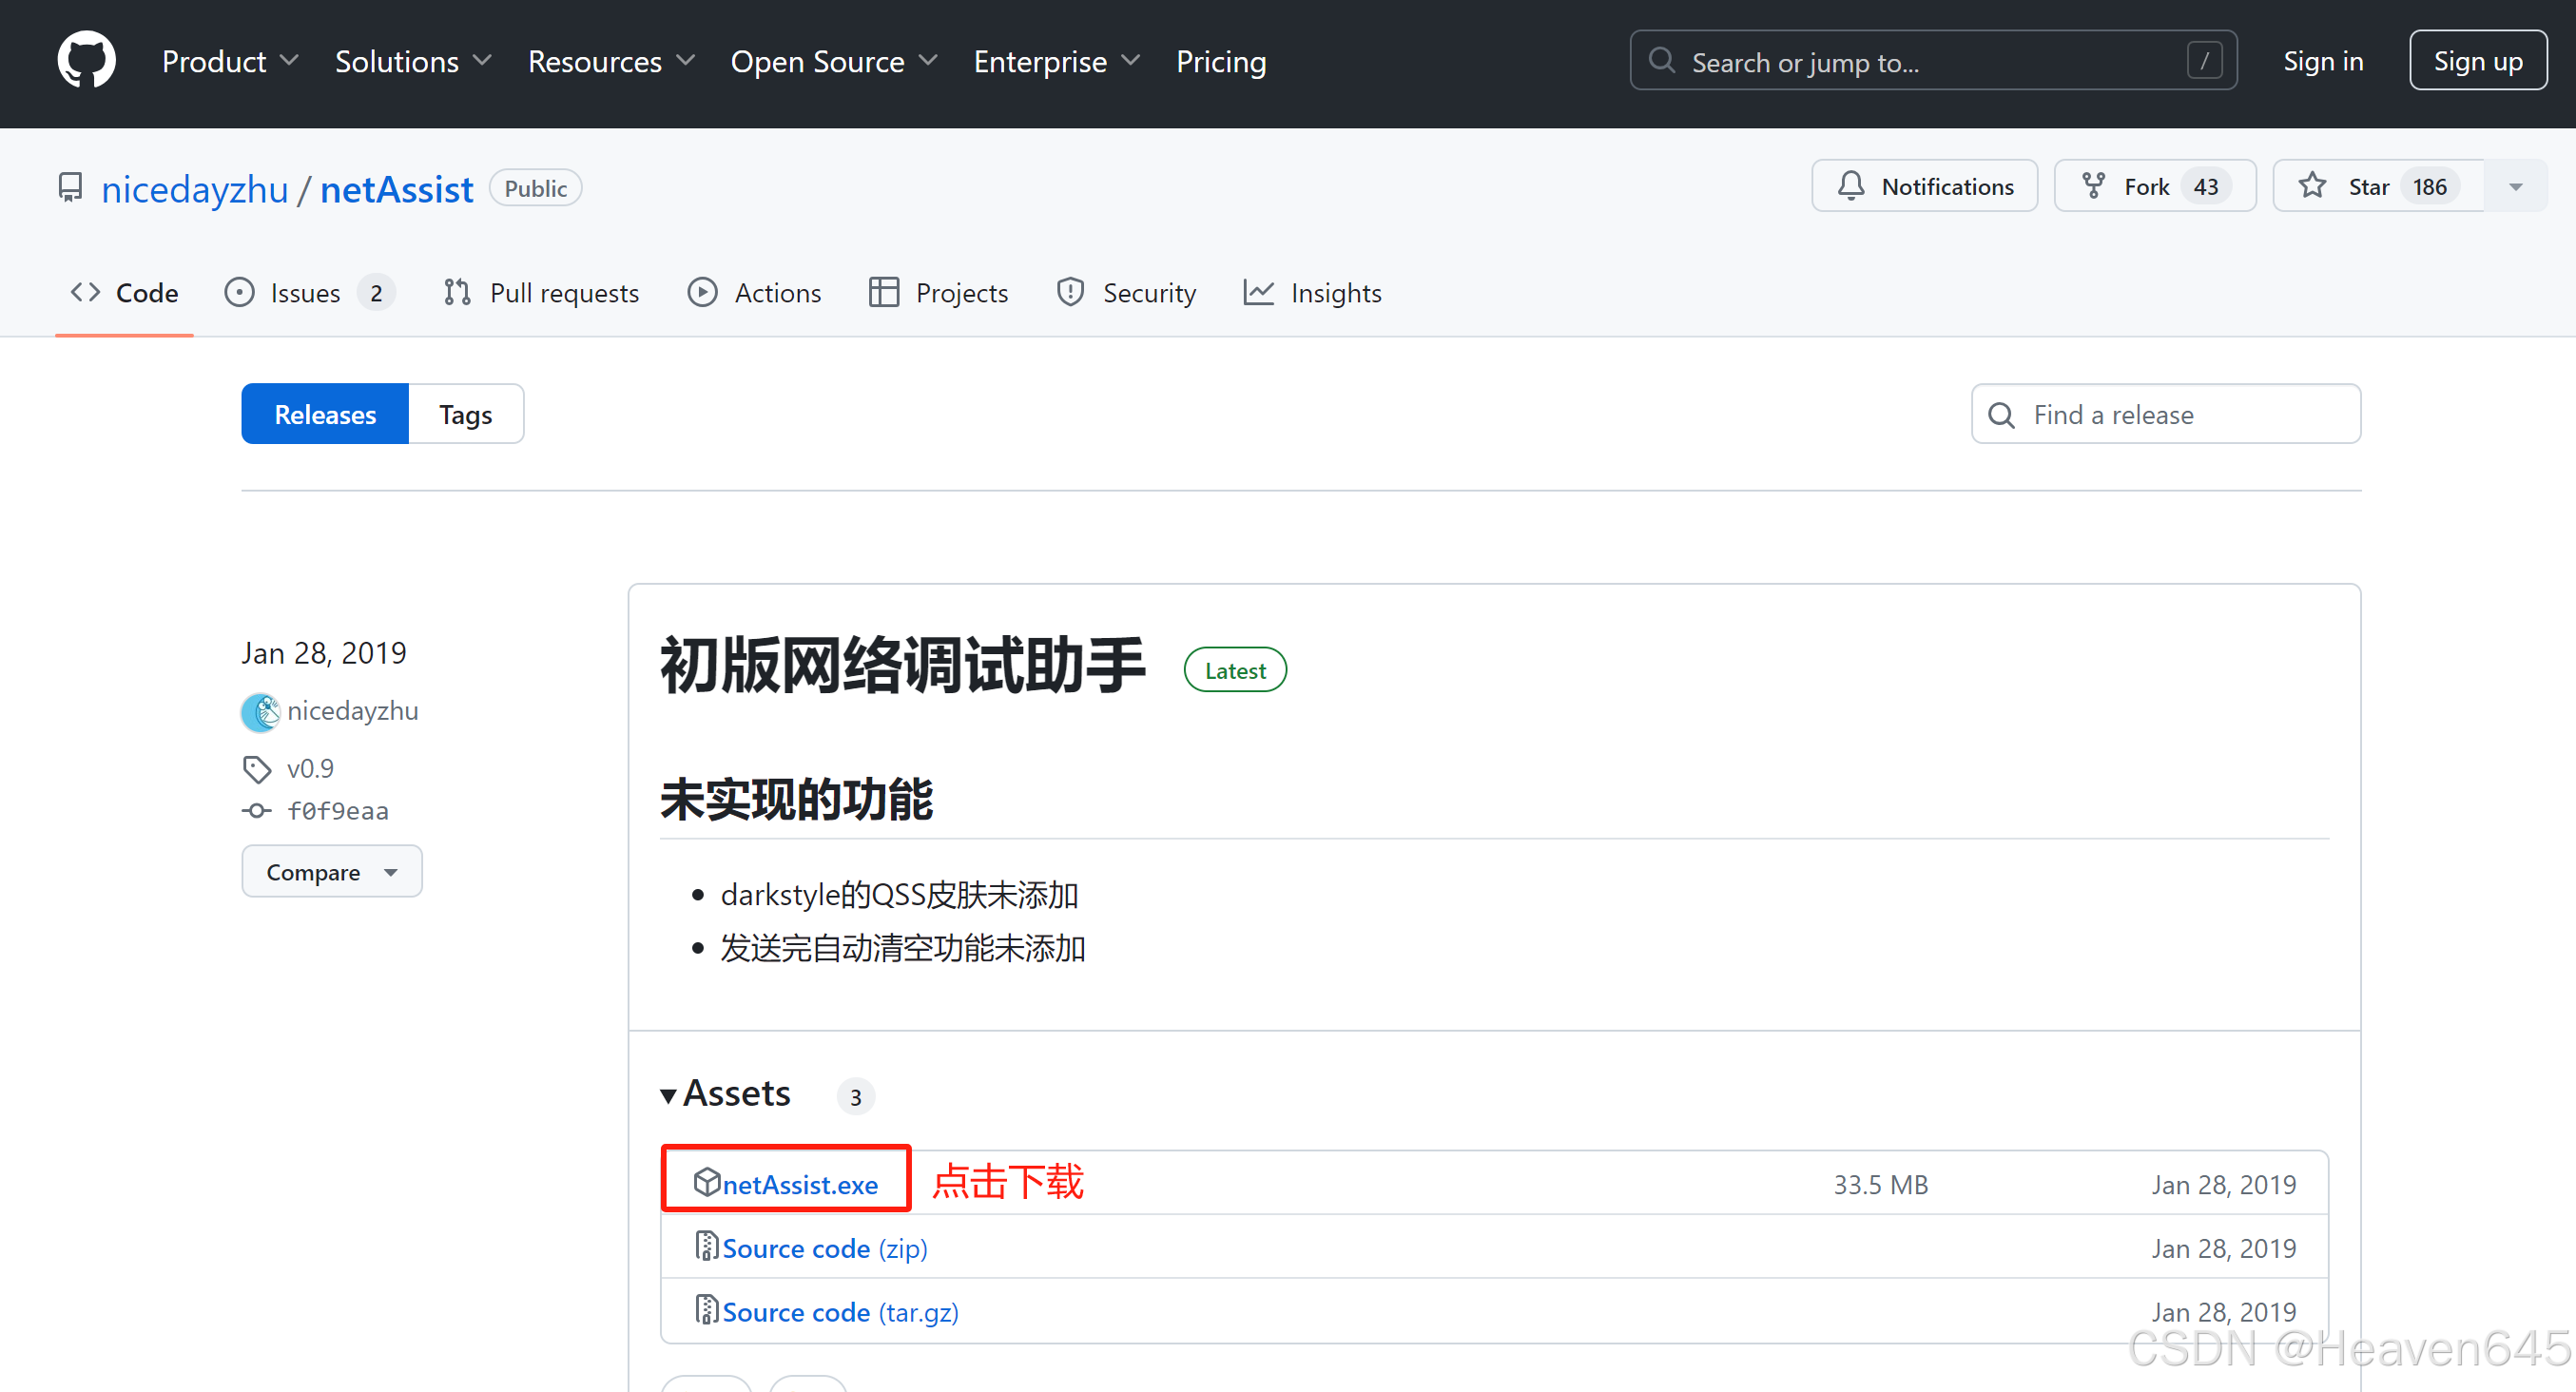Click the Sign up button
This screenshot has height=1392, width=2576.
click(2476, 61)
